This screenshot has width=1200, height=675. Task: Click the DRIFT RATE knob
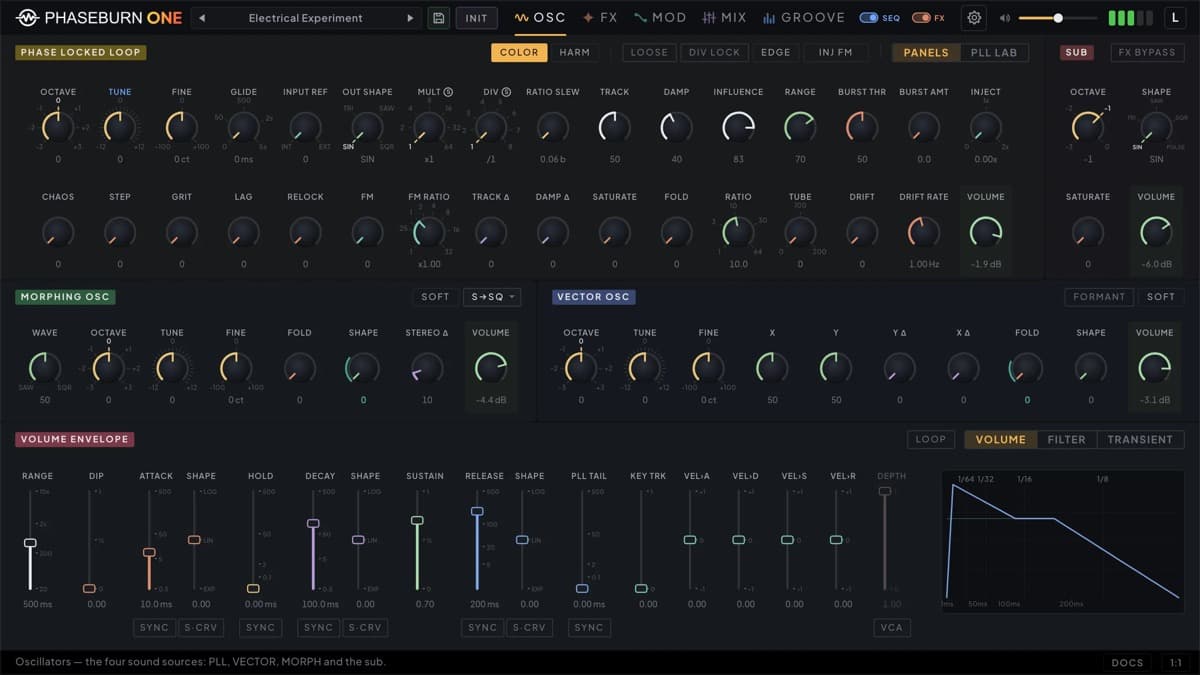924,232
